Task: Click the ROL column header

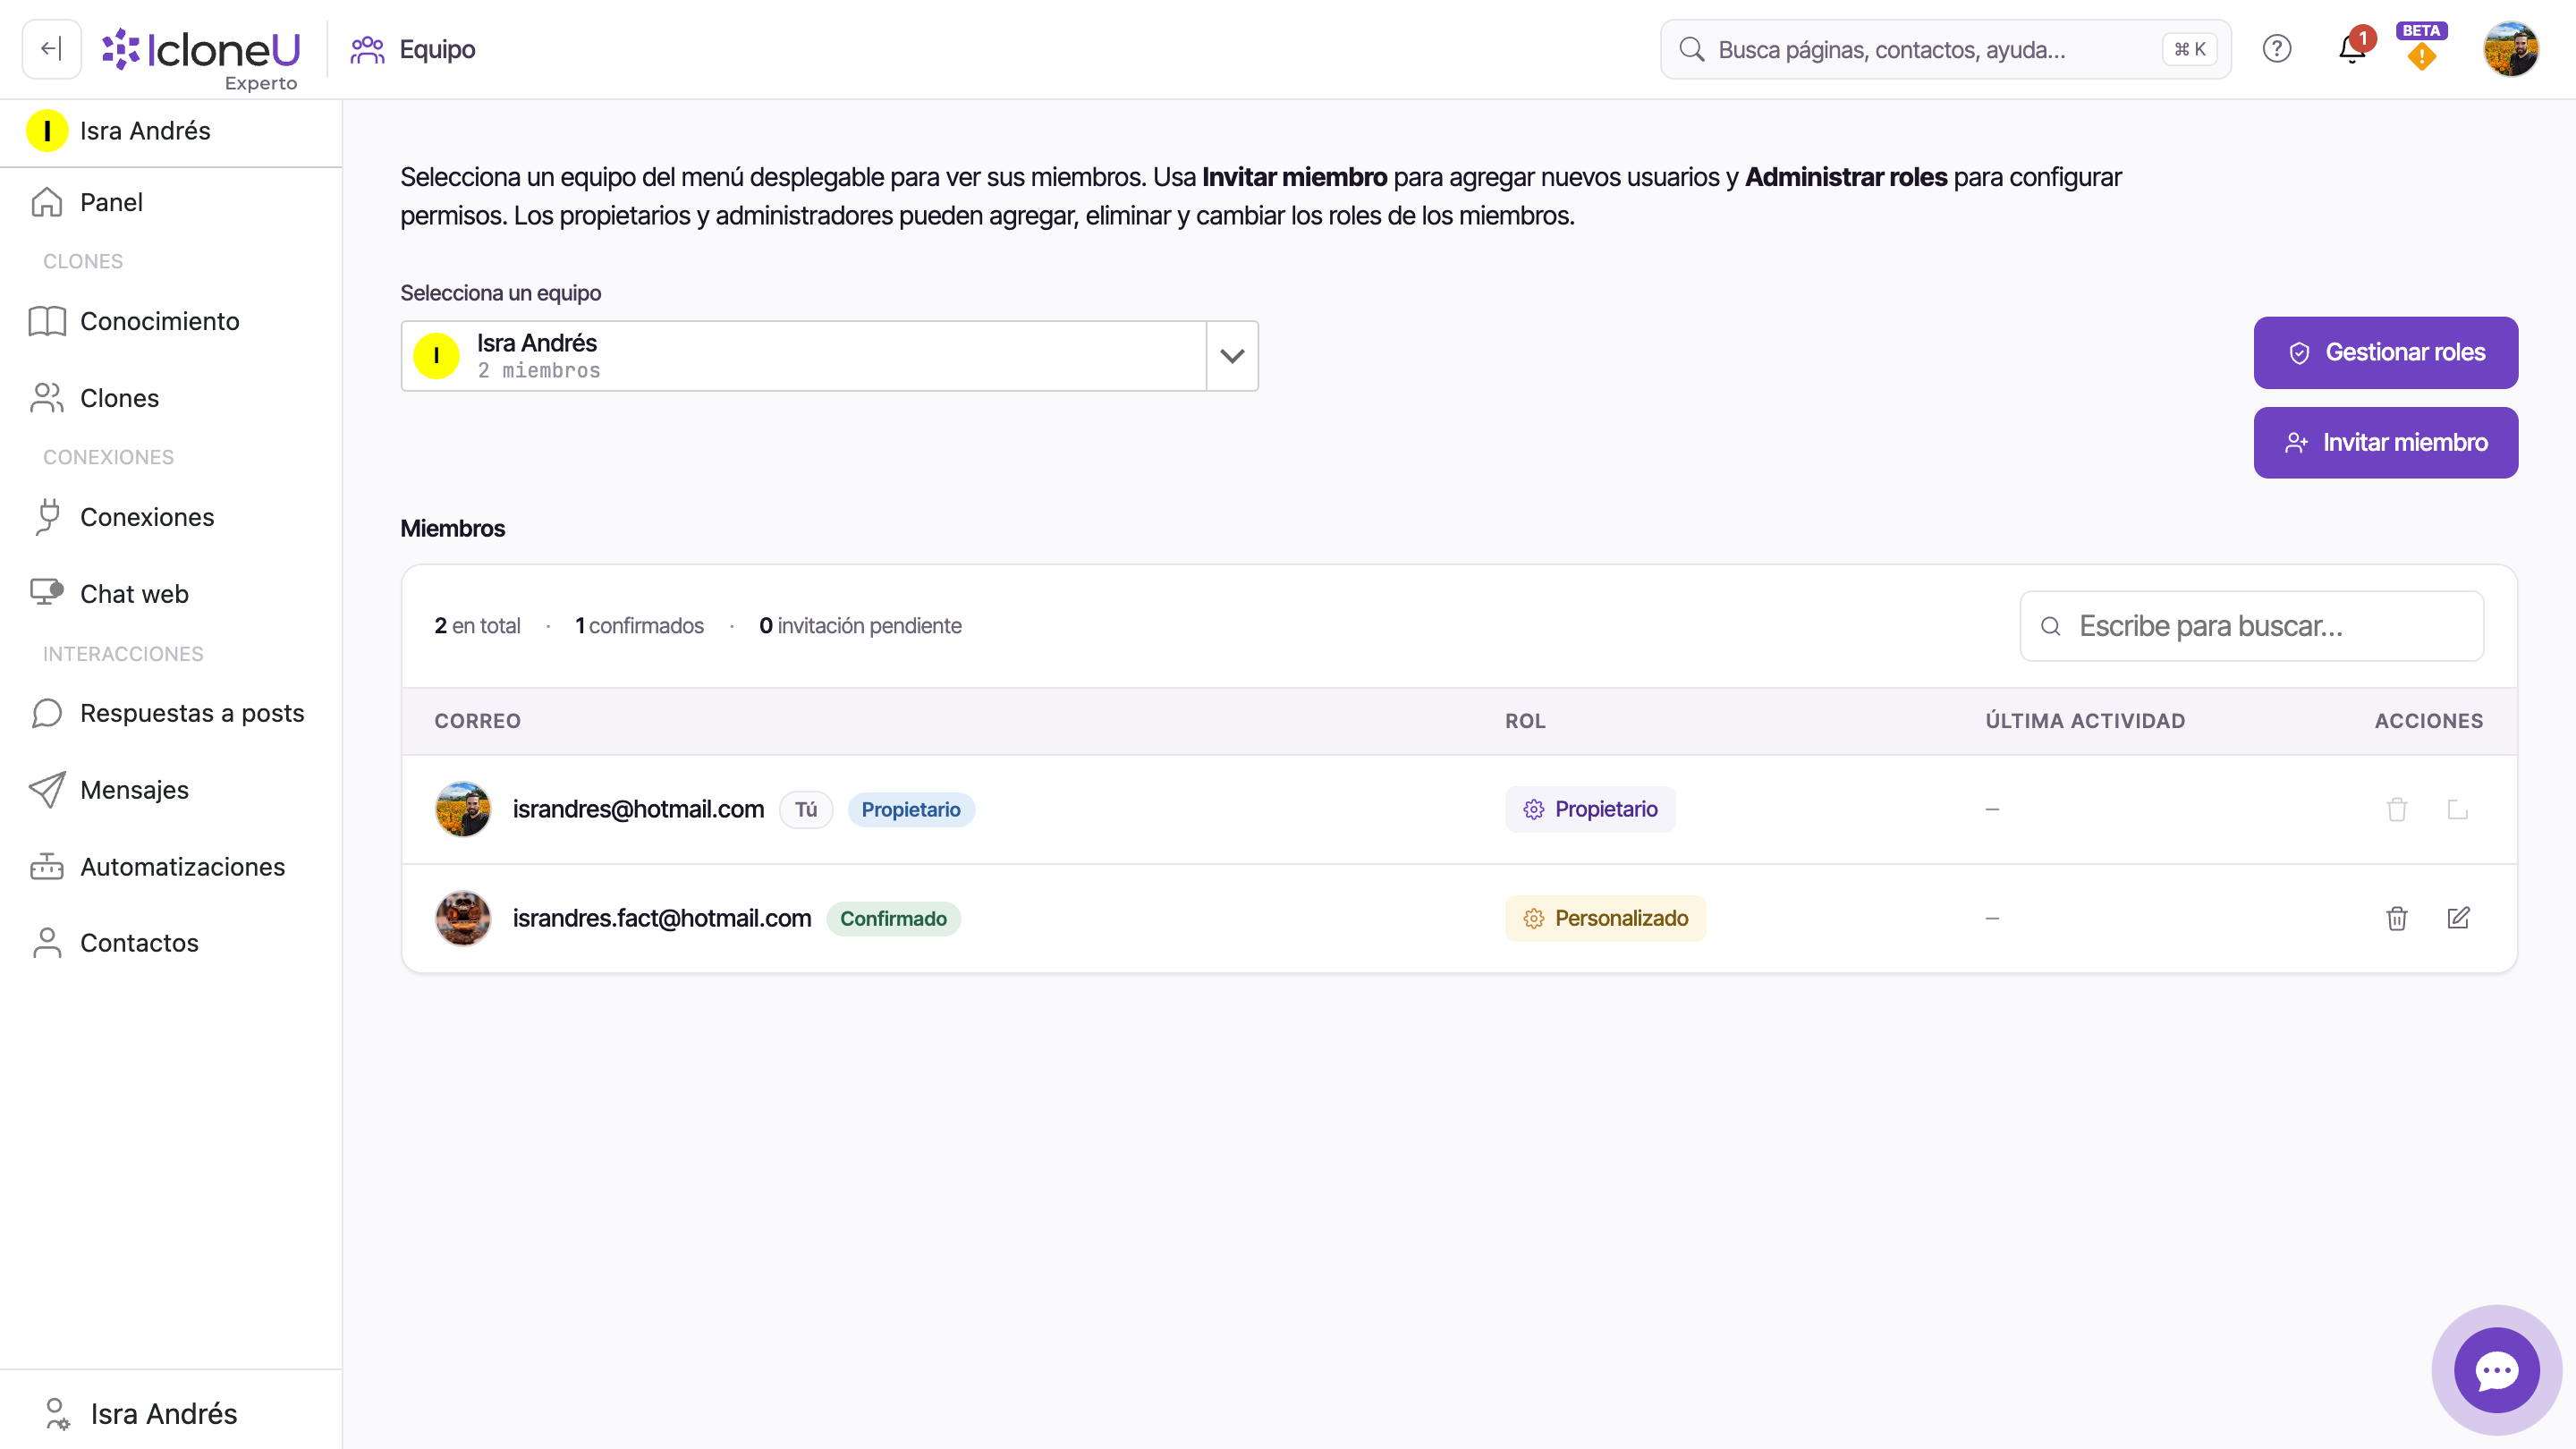Action: [1525, 721]
